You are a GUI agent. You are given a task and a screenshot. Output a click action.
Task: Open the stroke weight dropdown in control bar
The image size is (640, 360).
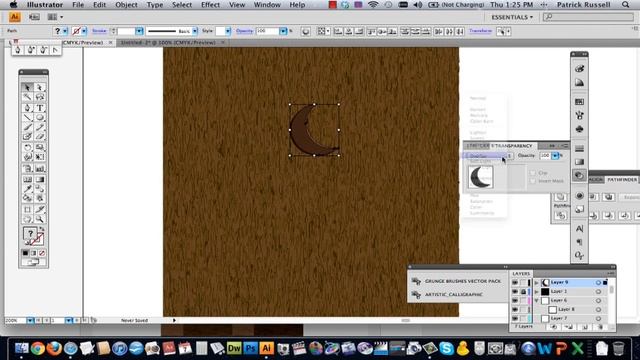point(139,31)
